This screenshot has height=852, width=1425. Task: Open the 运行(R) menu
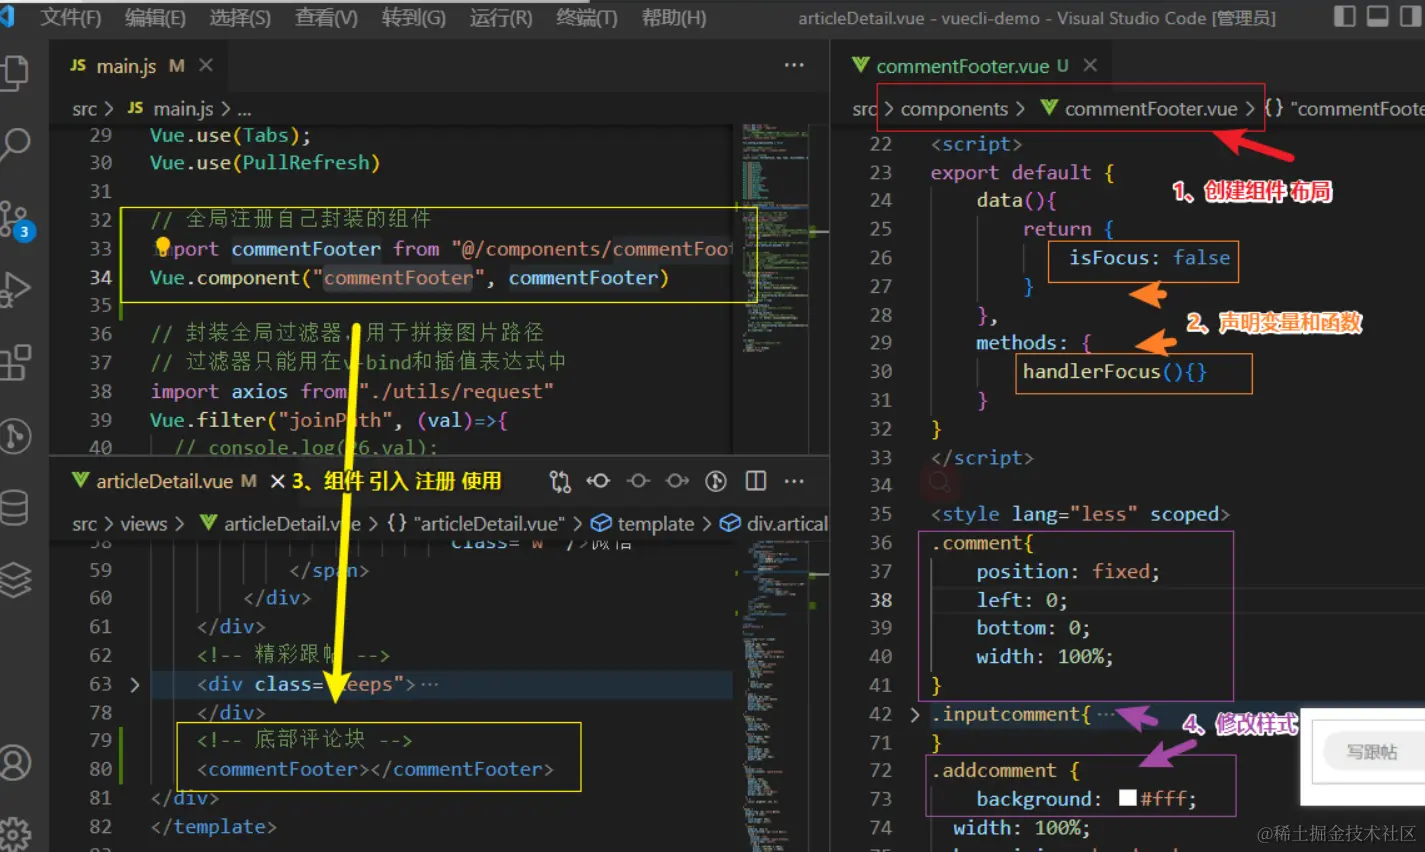pos(500,18)
